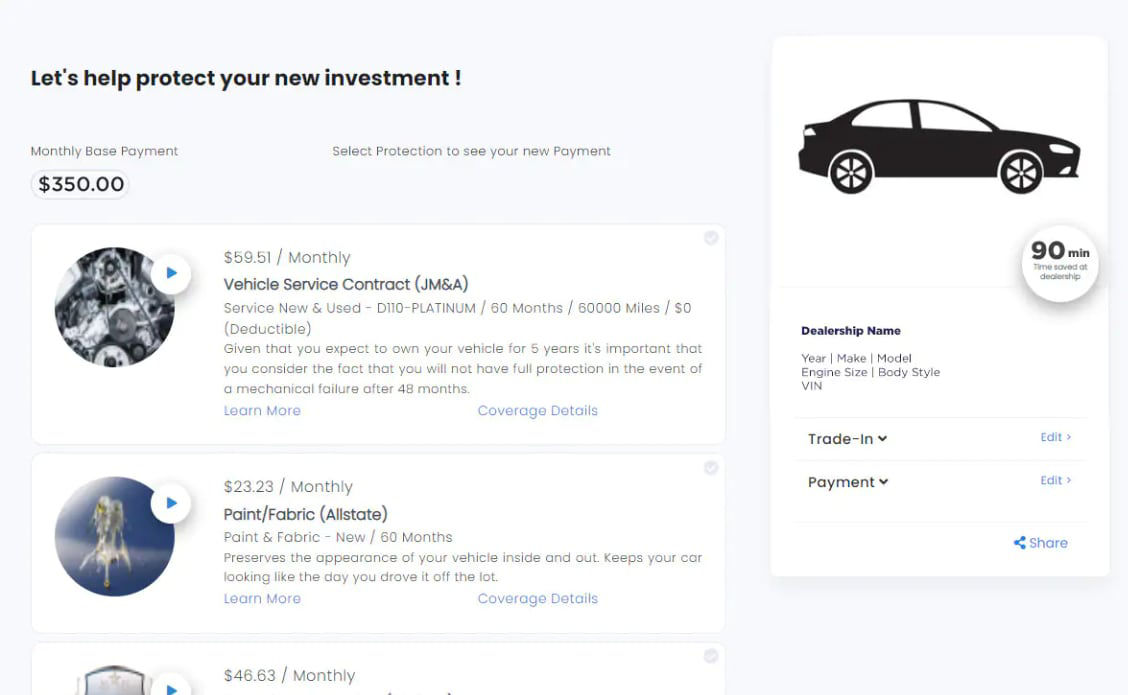Click the 90 min time saved badge

1059,262
